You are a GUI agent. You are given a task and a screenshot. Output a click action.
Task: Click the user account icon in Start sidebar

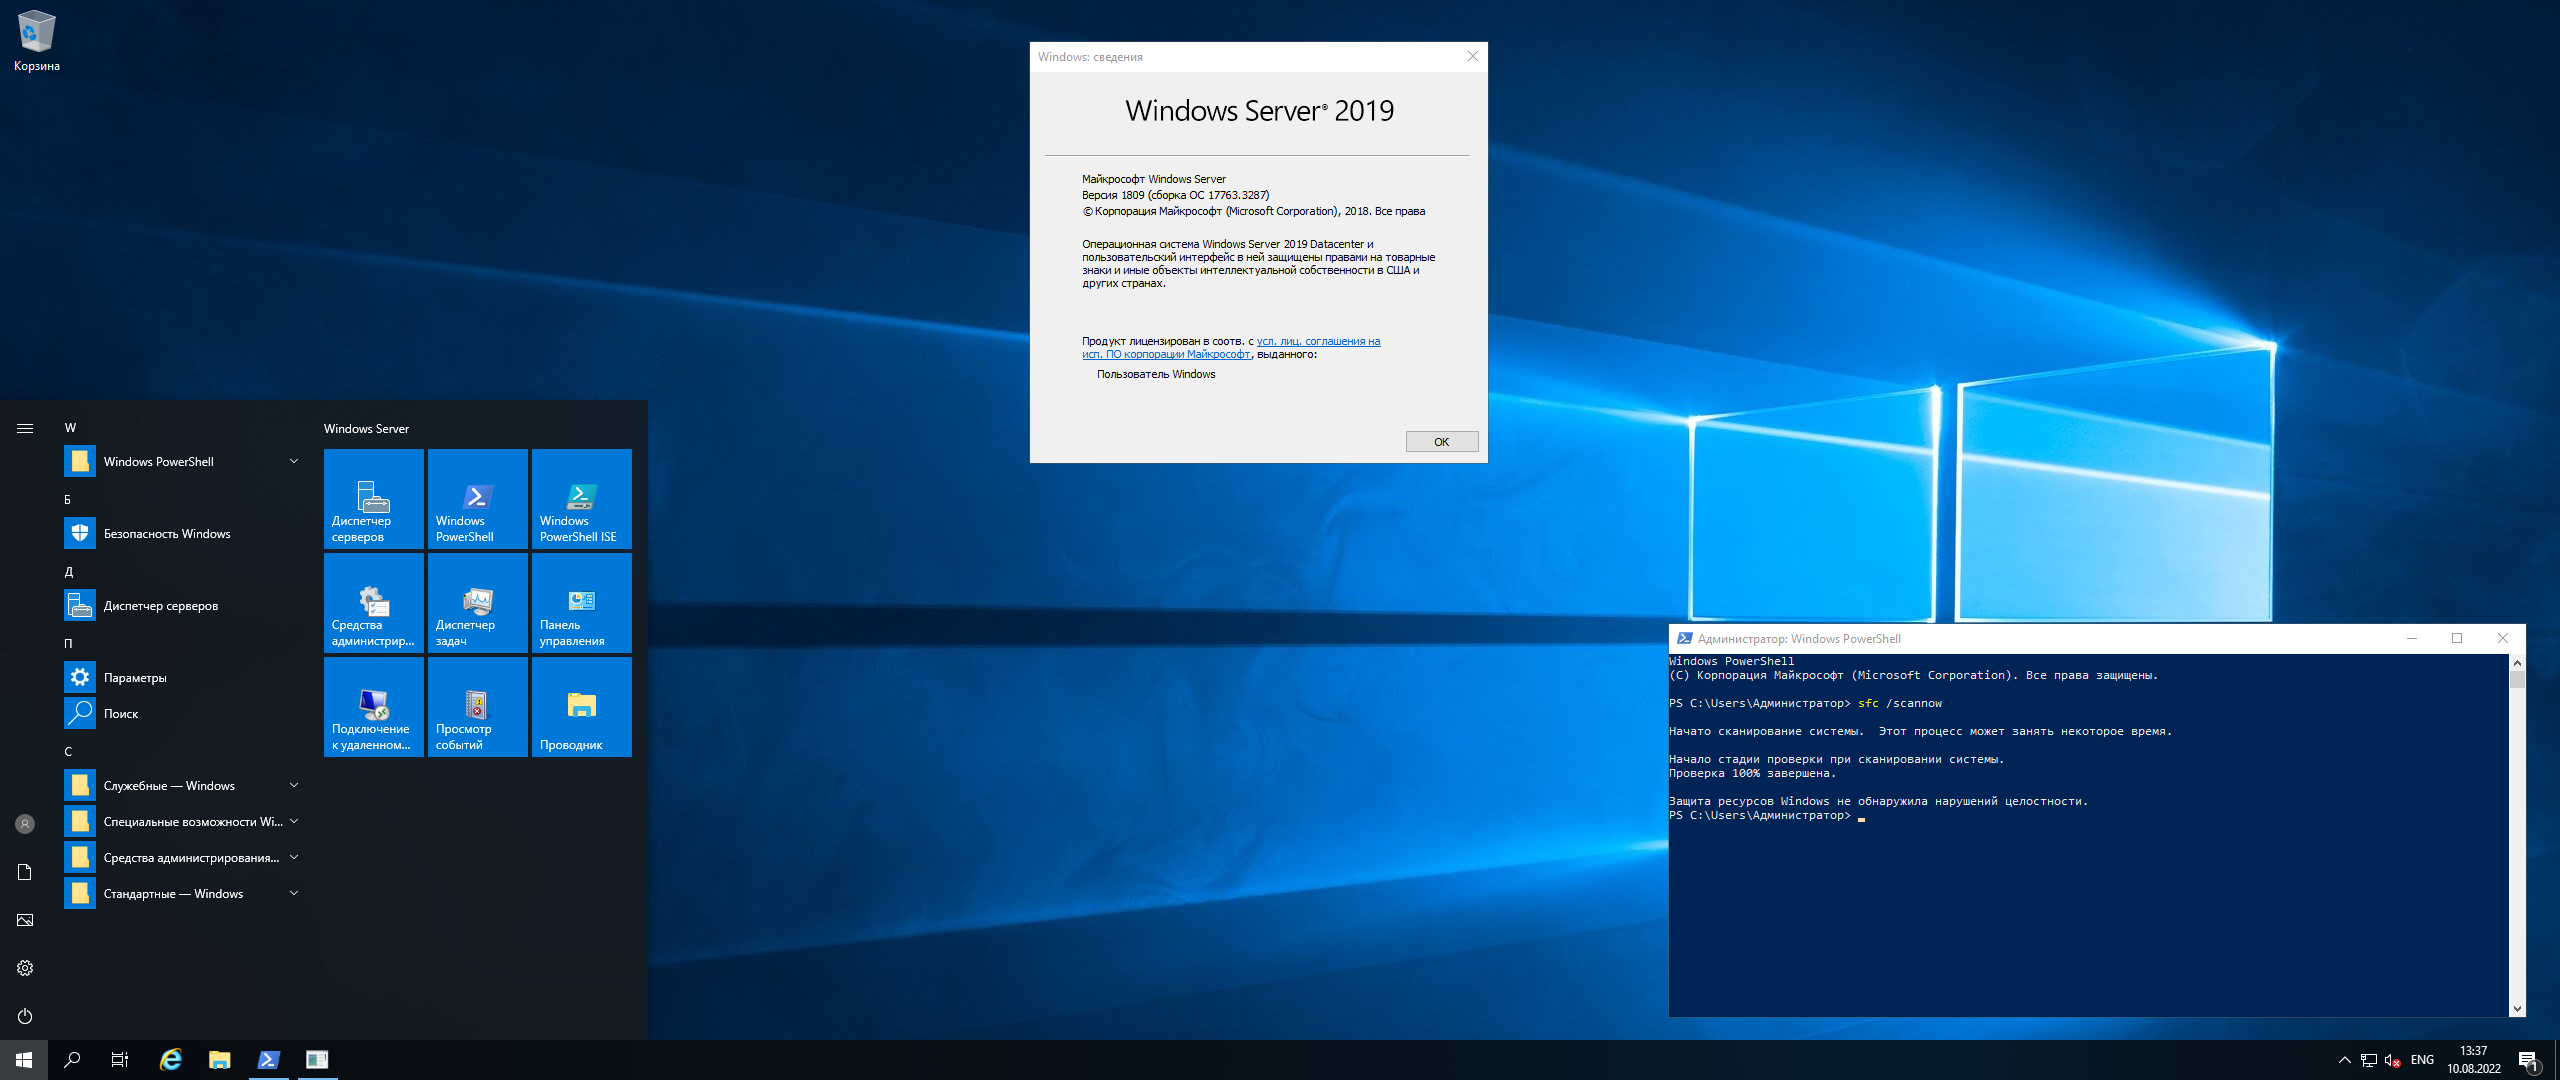tap(25, 824)
